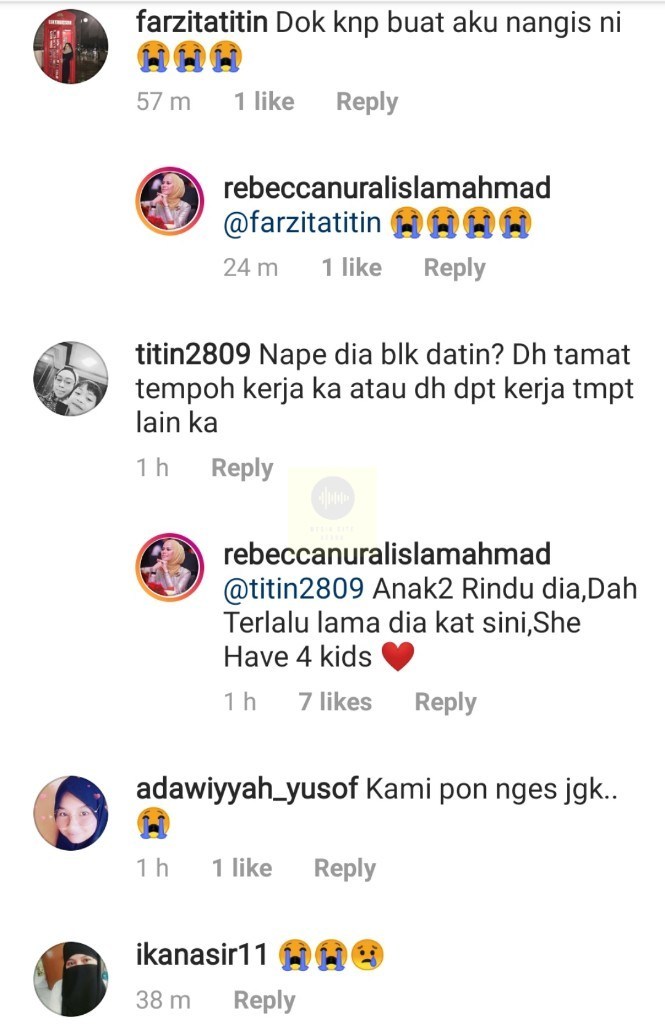Reply to farzitatitin's comment
Screen dimensions: 665x1024
tap(367, 103)
